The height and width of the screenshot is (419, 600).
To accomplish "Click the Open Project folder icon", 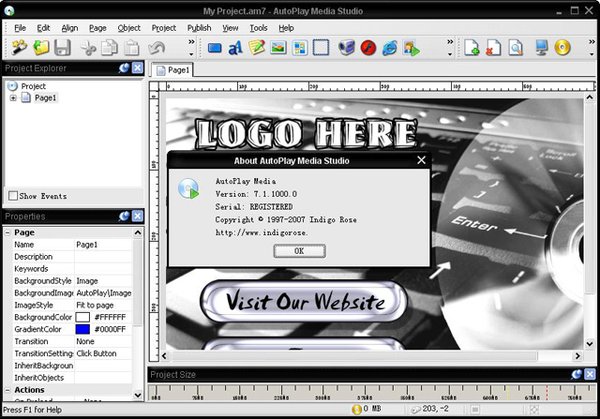I will coord(41,47).
